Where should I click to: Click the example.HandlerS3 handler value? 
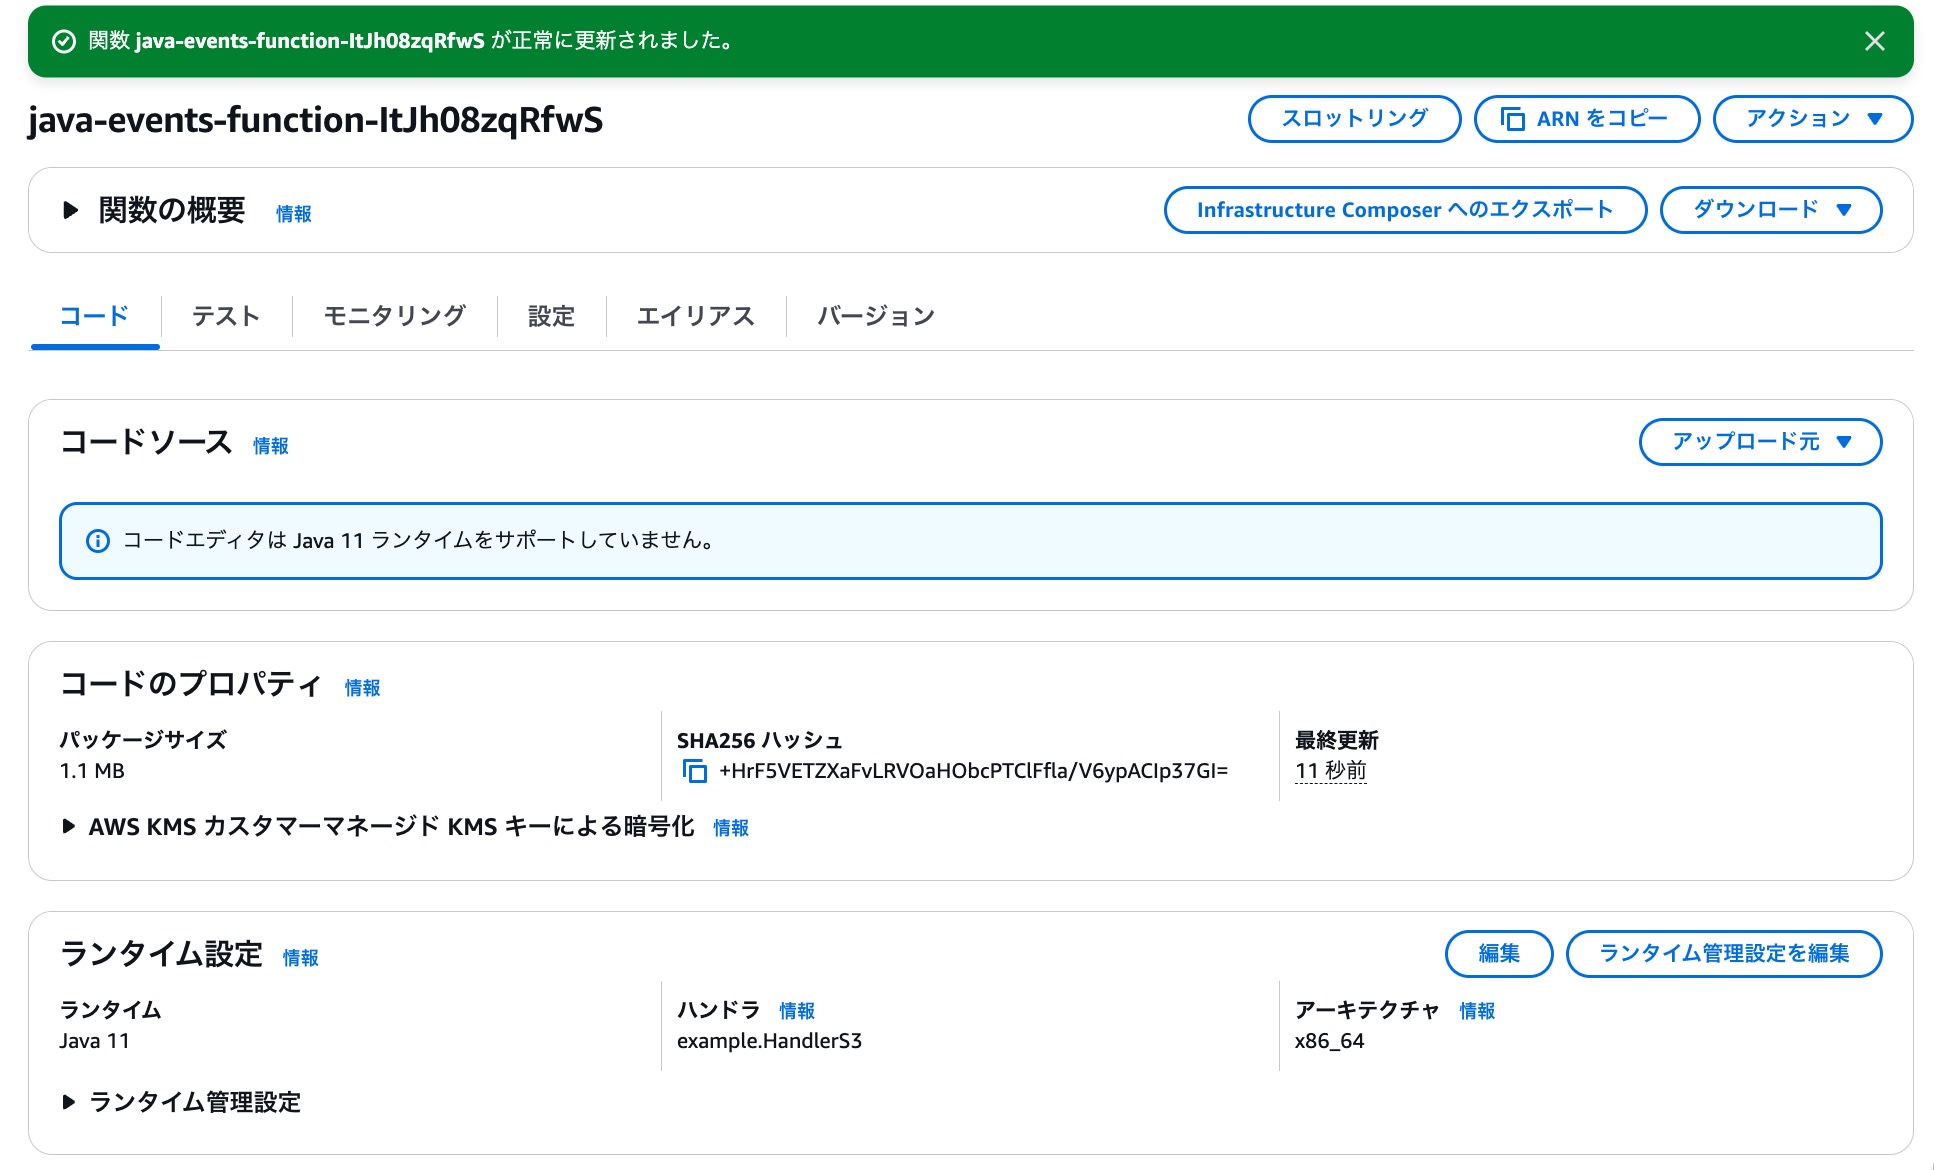pyautogui.click(x=769, y=1041)
